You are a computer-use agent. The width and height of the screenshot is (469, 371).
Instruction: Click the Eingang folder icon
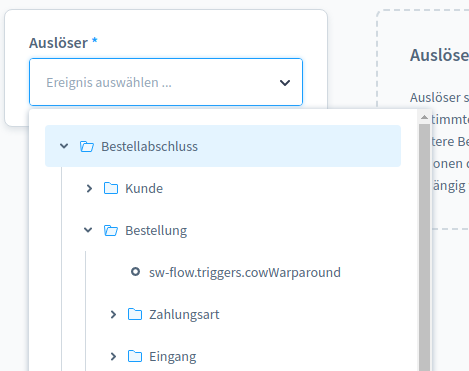(135, 356)
